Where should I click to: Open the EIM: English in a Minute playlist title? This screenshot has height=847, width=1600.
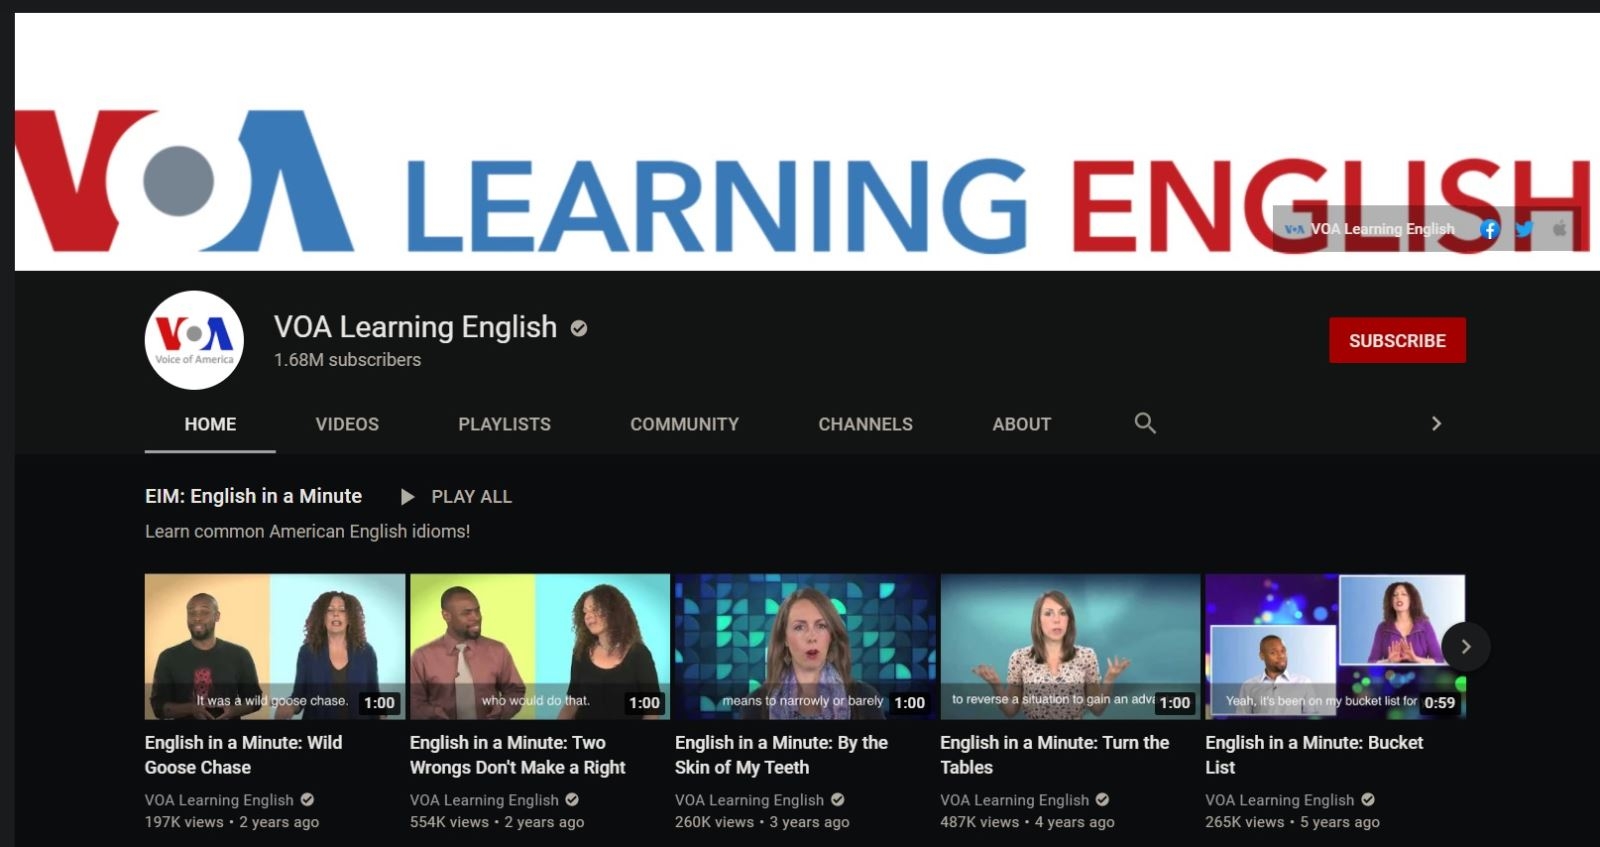(x=253, y=496)
